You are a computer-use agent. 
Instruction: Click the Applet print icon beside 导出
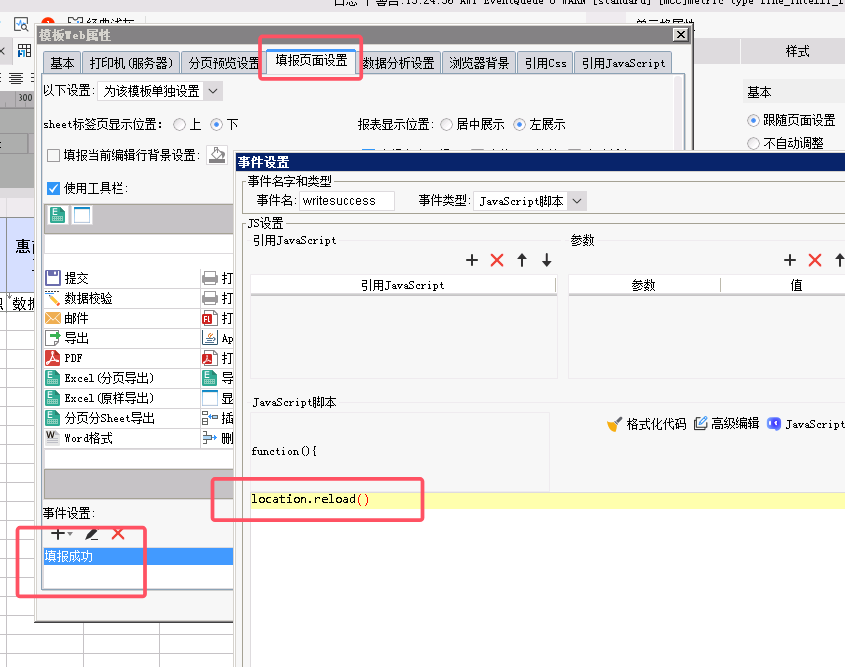click(210, 338)
